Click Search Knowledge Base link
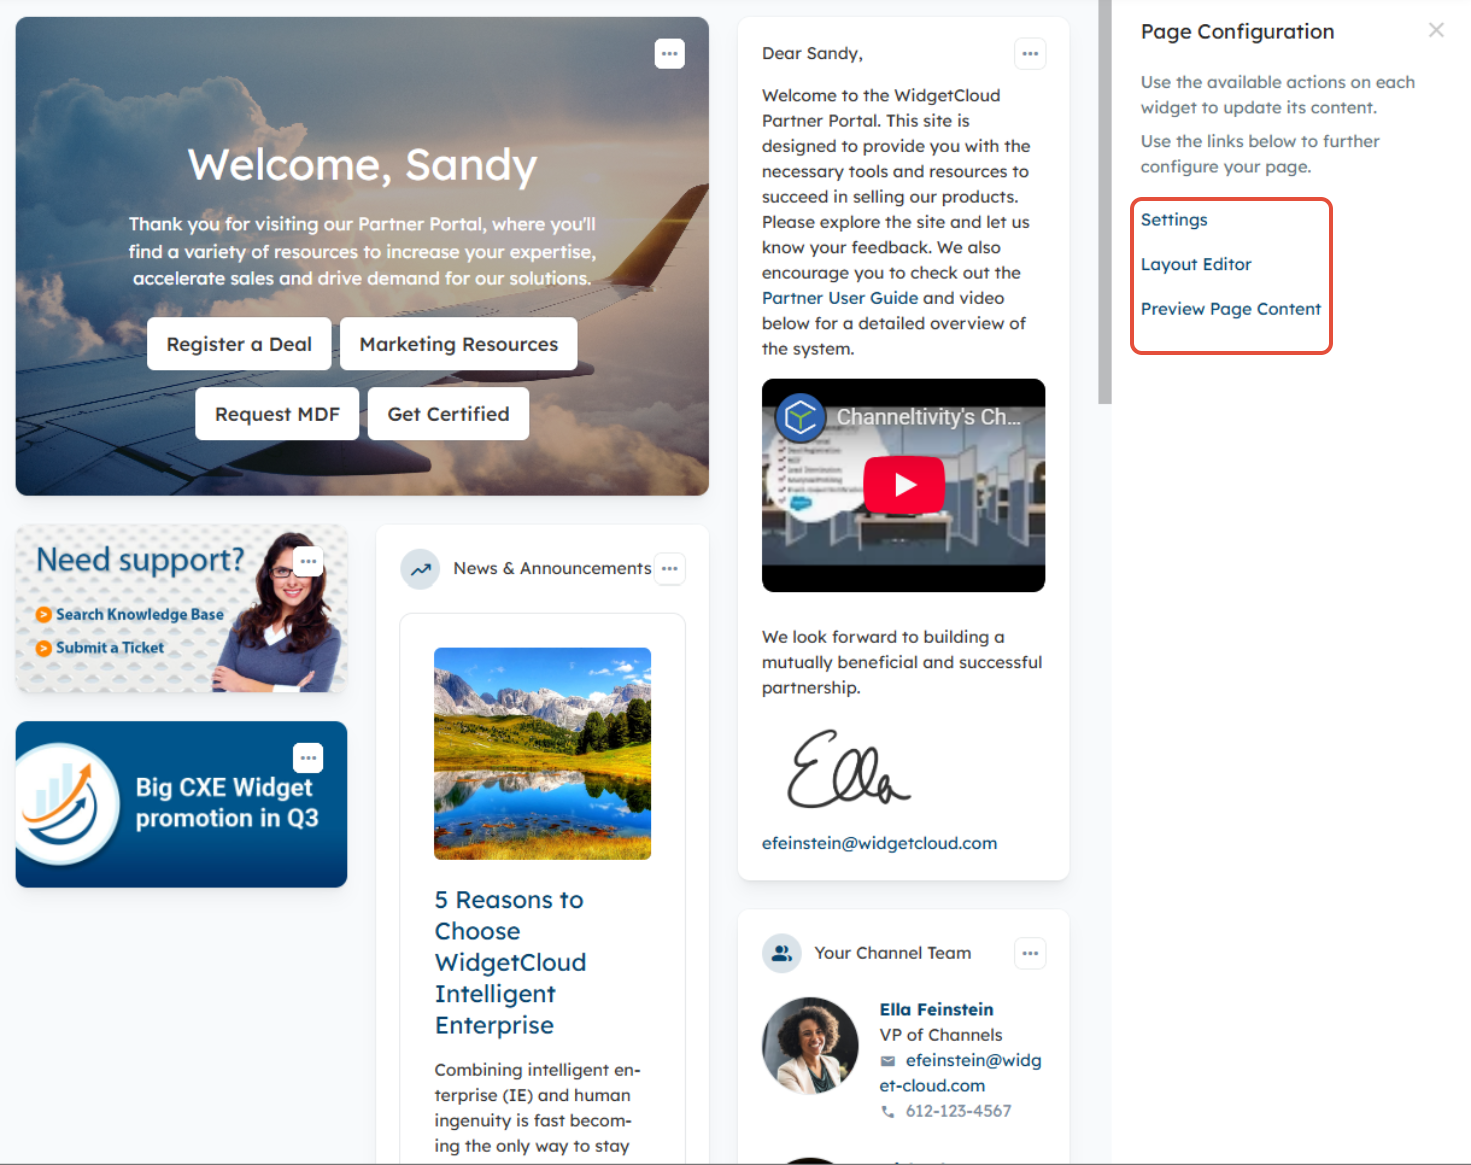1471x1165 pixels. pos(140,615)
